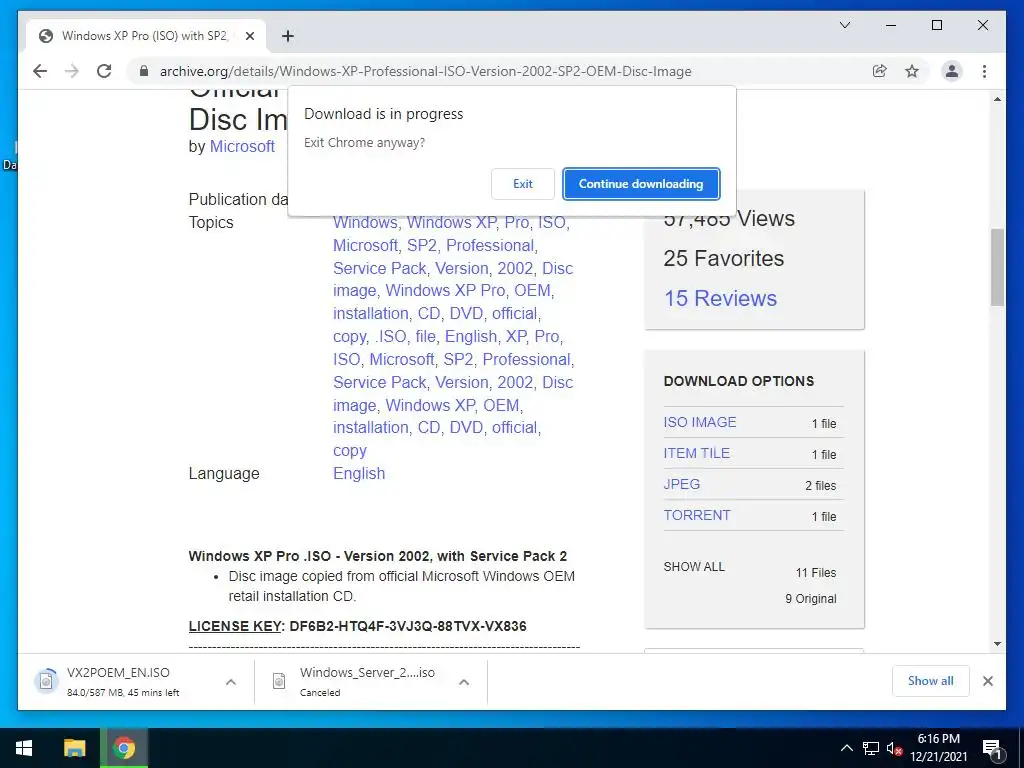Open the taskbar clock and date
Viewport: 1024px width, 768px height.
pyautogui.click(x=938, y=748)
